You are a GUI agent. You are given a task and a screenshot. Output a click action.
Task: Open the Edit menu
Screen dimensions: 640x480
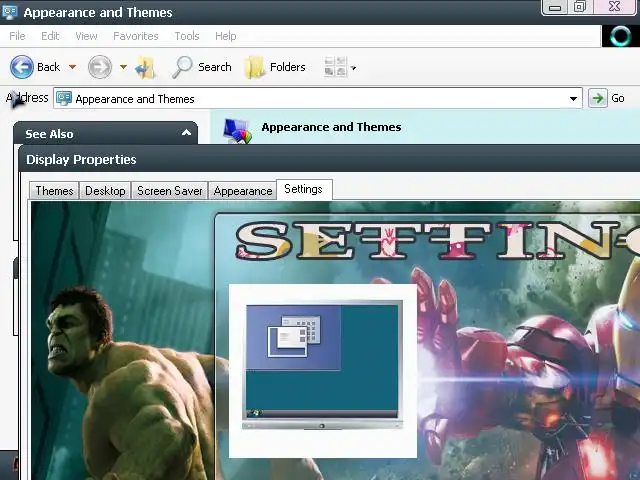(50, 36)
